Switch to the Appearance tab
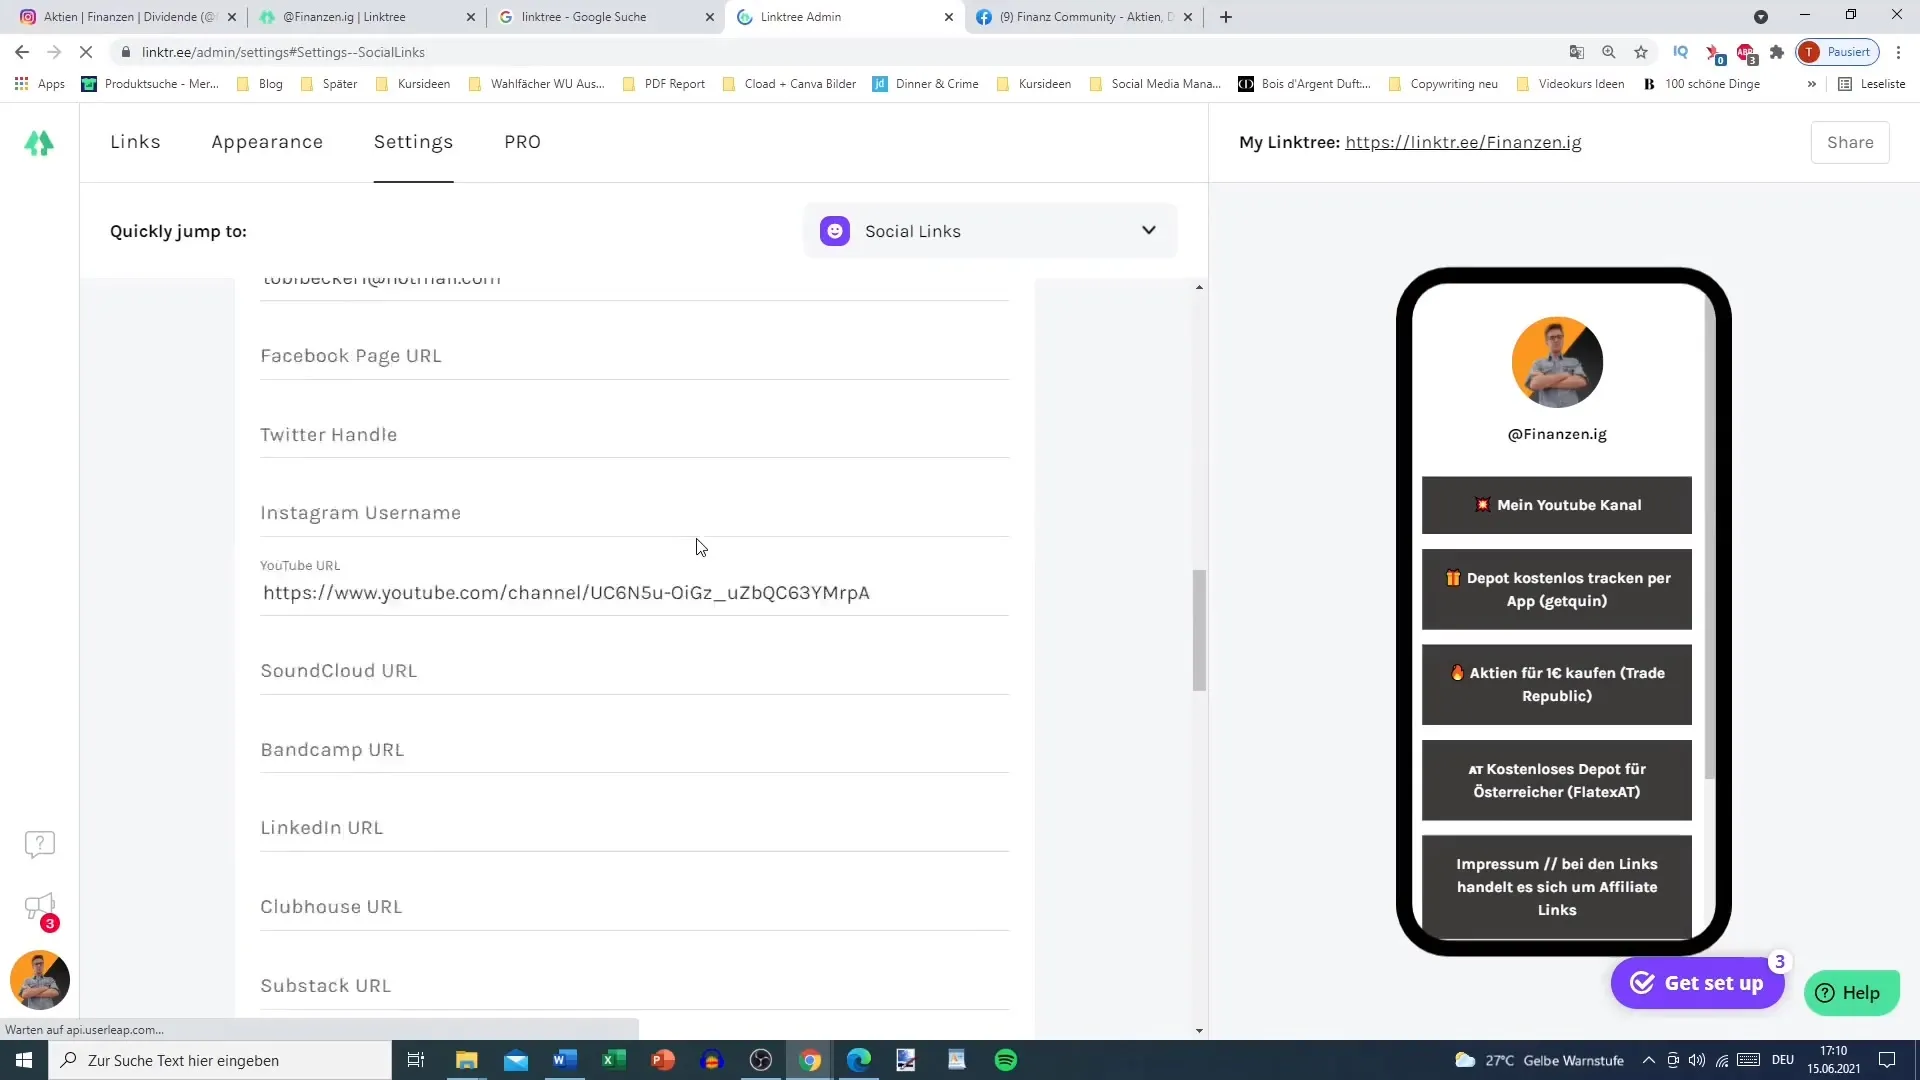Screen dimensions: 1920x1080 point(267,142)
